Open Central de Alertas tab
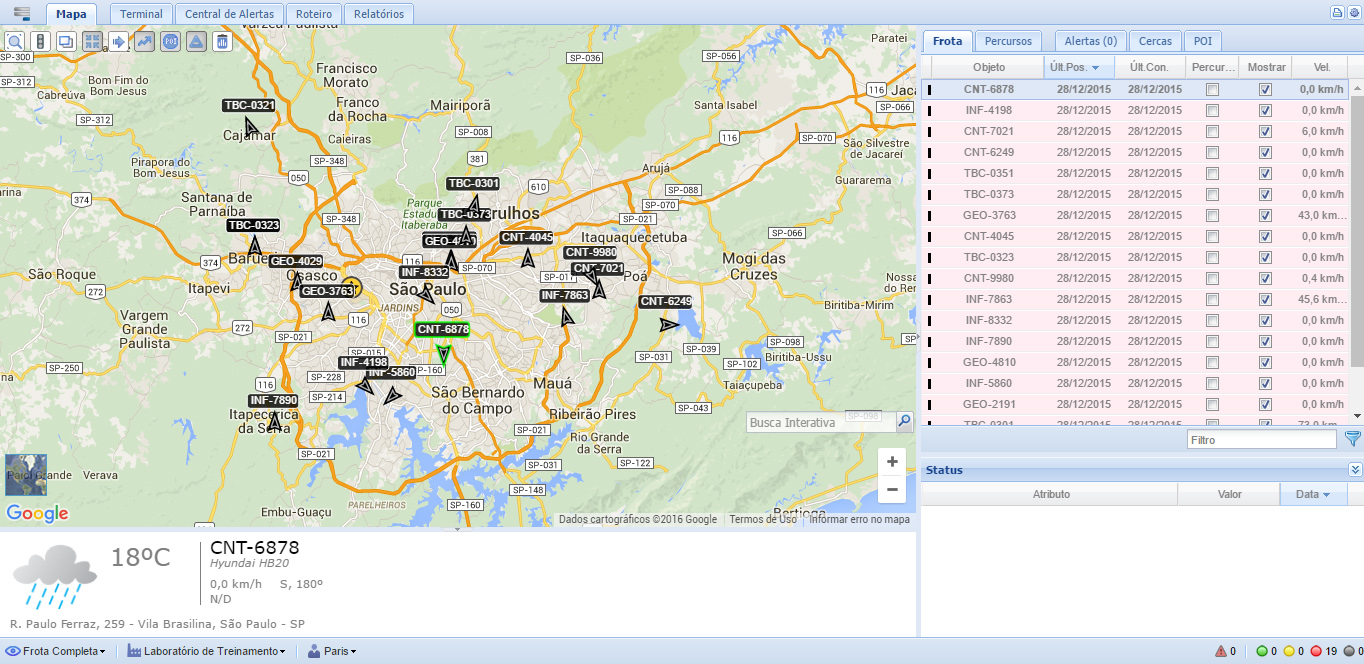Screen dimensions: 1364x664 click(230, 14)
